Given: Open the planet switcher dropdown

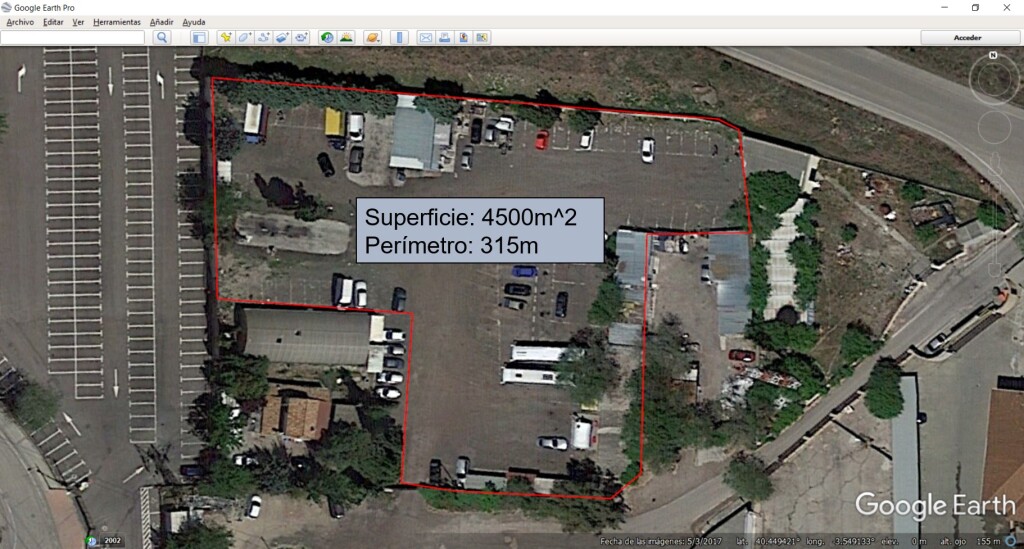Looking at the screenshot, I should (372, 38).
